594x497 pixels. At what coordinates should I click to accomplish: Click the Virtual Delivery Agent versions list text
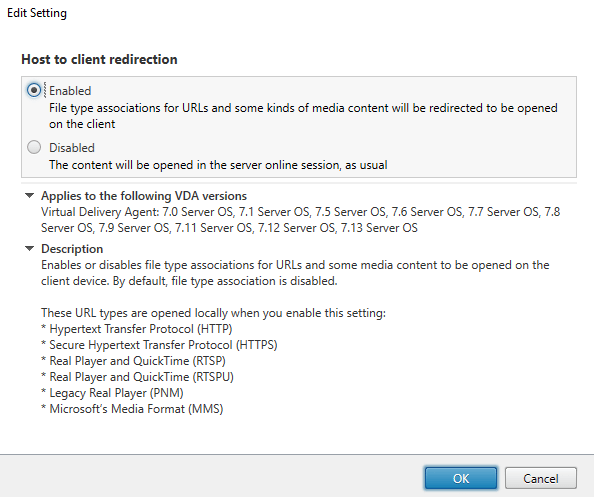pos(300,220)
